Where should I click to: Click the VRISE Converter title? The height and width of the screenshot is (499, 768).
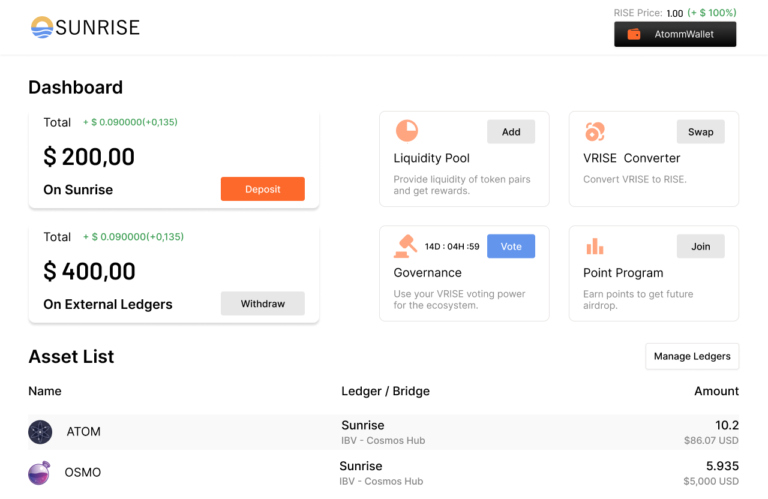(x=631, y=158)
